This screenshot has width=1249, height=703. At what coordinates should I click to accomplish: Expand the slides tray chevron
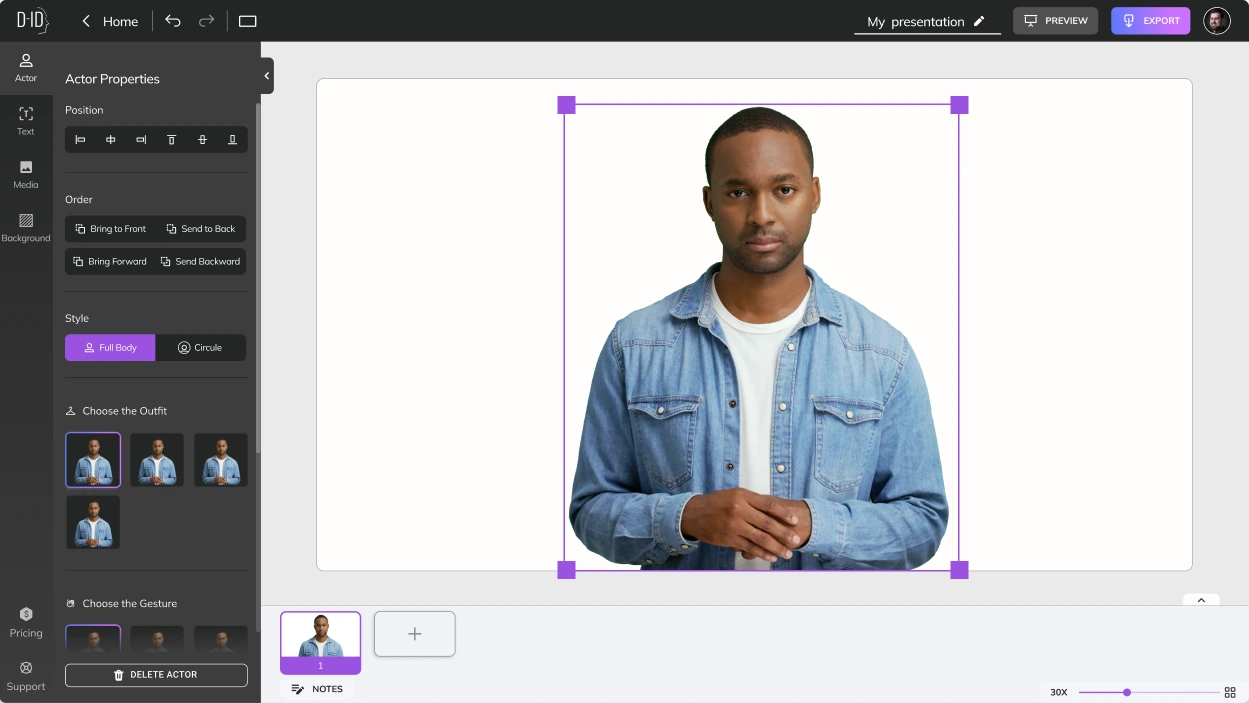pyautogui.click(x=1201, y=600)
